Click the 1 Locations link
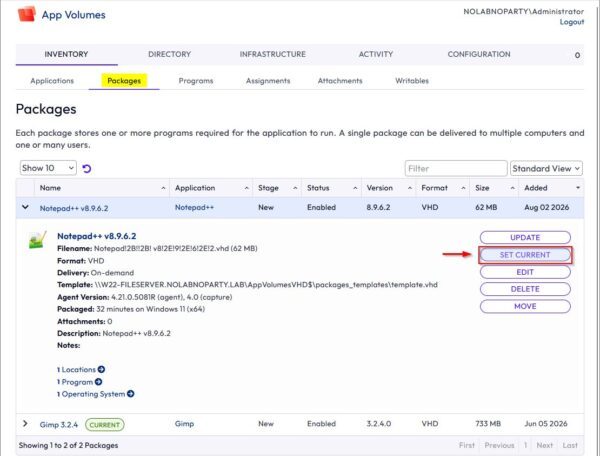Image resolution: width=600 pixels, height=456 pixels. tap(76, 370)
